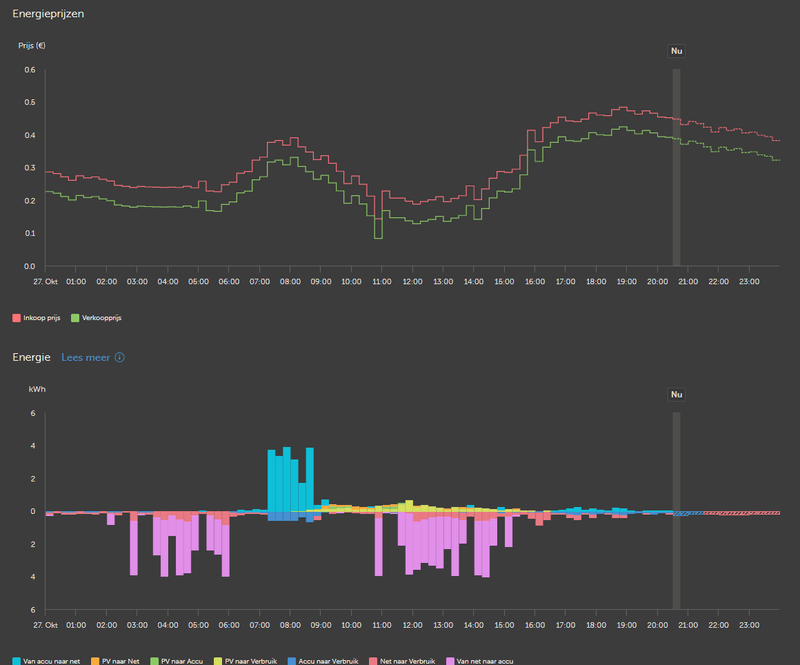This screenshot has height=665, width=800.
Task: Toggle the Verkoopprijs series in the legend
Action: [x=96, y=318]
